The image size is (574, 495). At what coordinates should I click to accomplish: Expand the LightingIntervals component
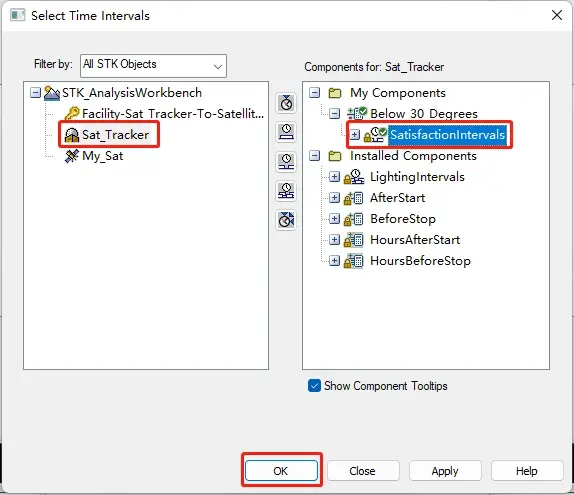pyautogui.click(x=334, y=177)
